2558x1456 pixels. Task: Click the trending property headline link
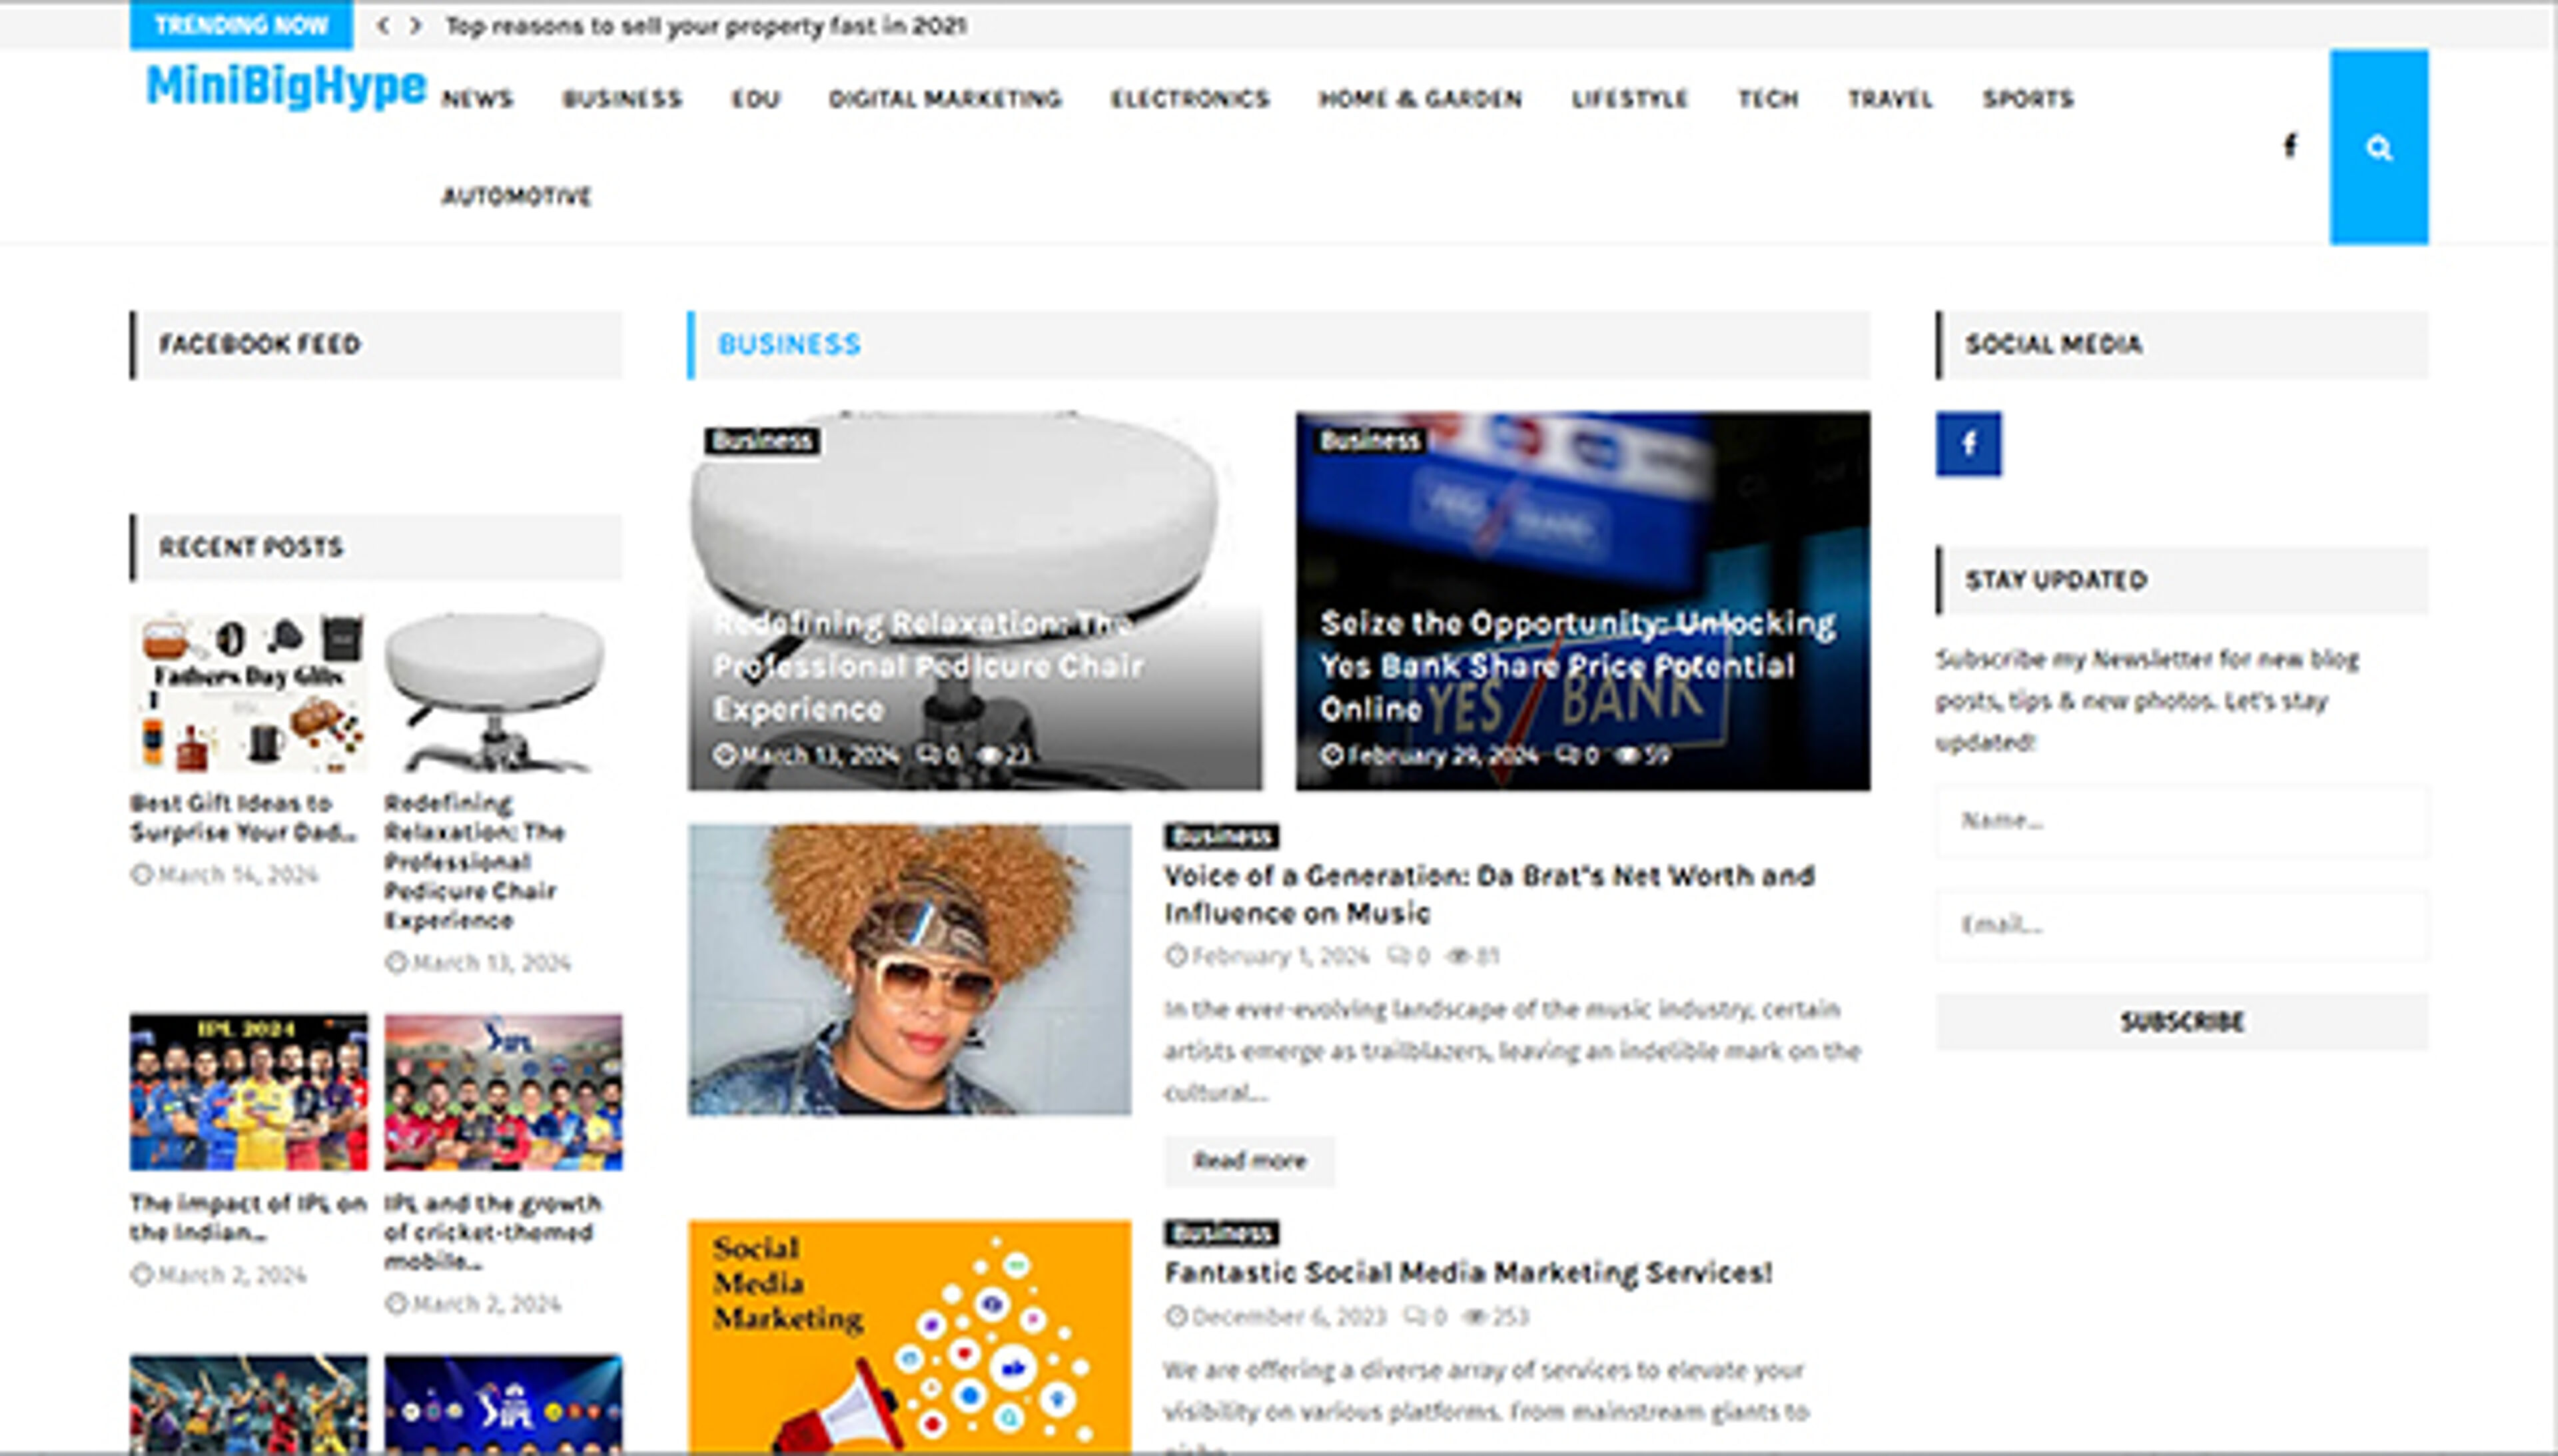pos(705,26)
